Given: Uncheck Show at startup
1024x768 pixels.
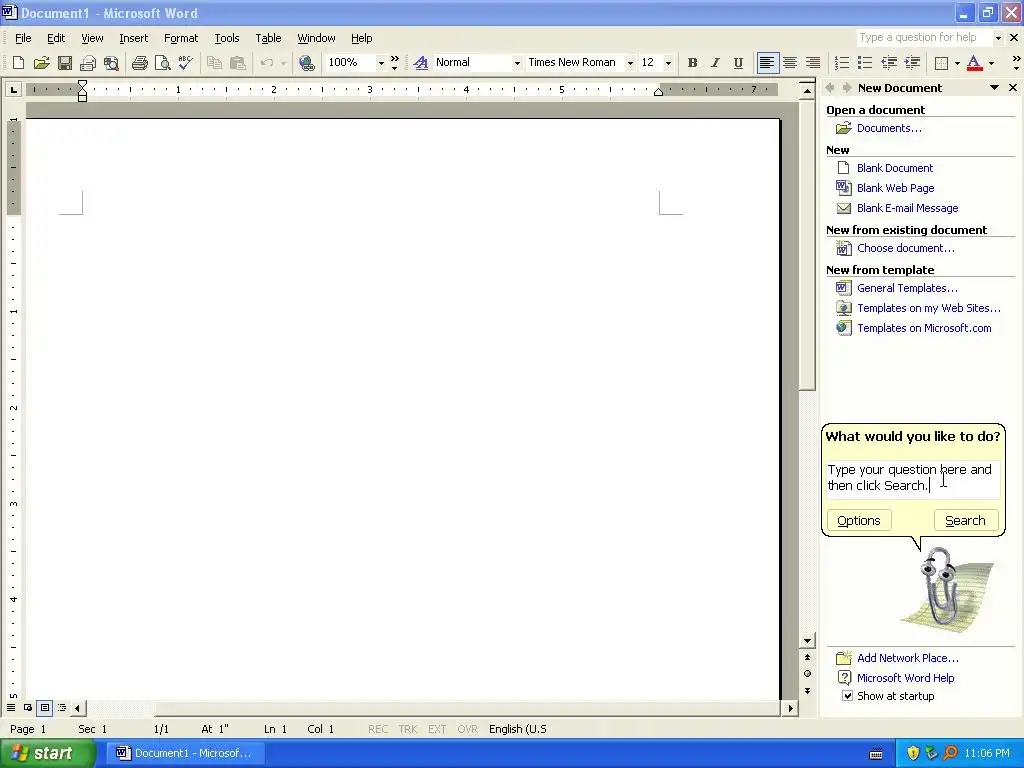Looking at the screenshot, I should pos(847,696).
